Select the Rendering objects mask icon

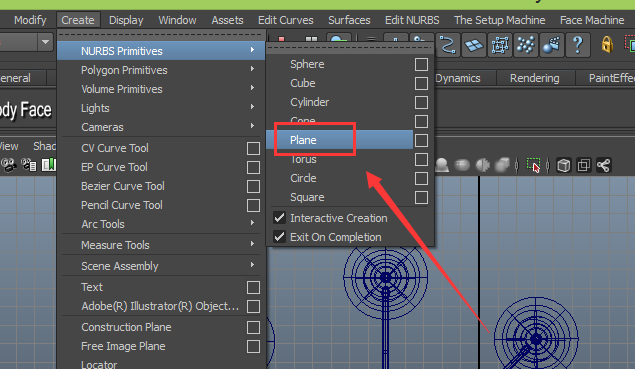point(552,45)
